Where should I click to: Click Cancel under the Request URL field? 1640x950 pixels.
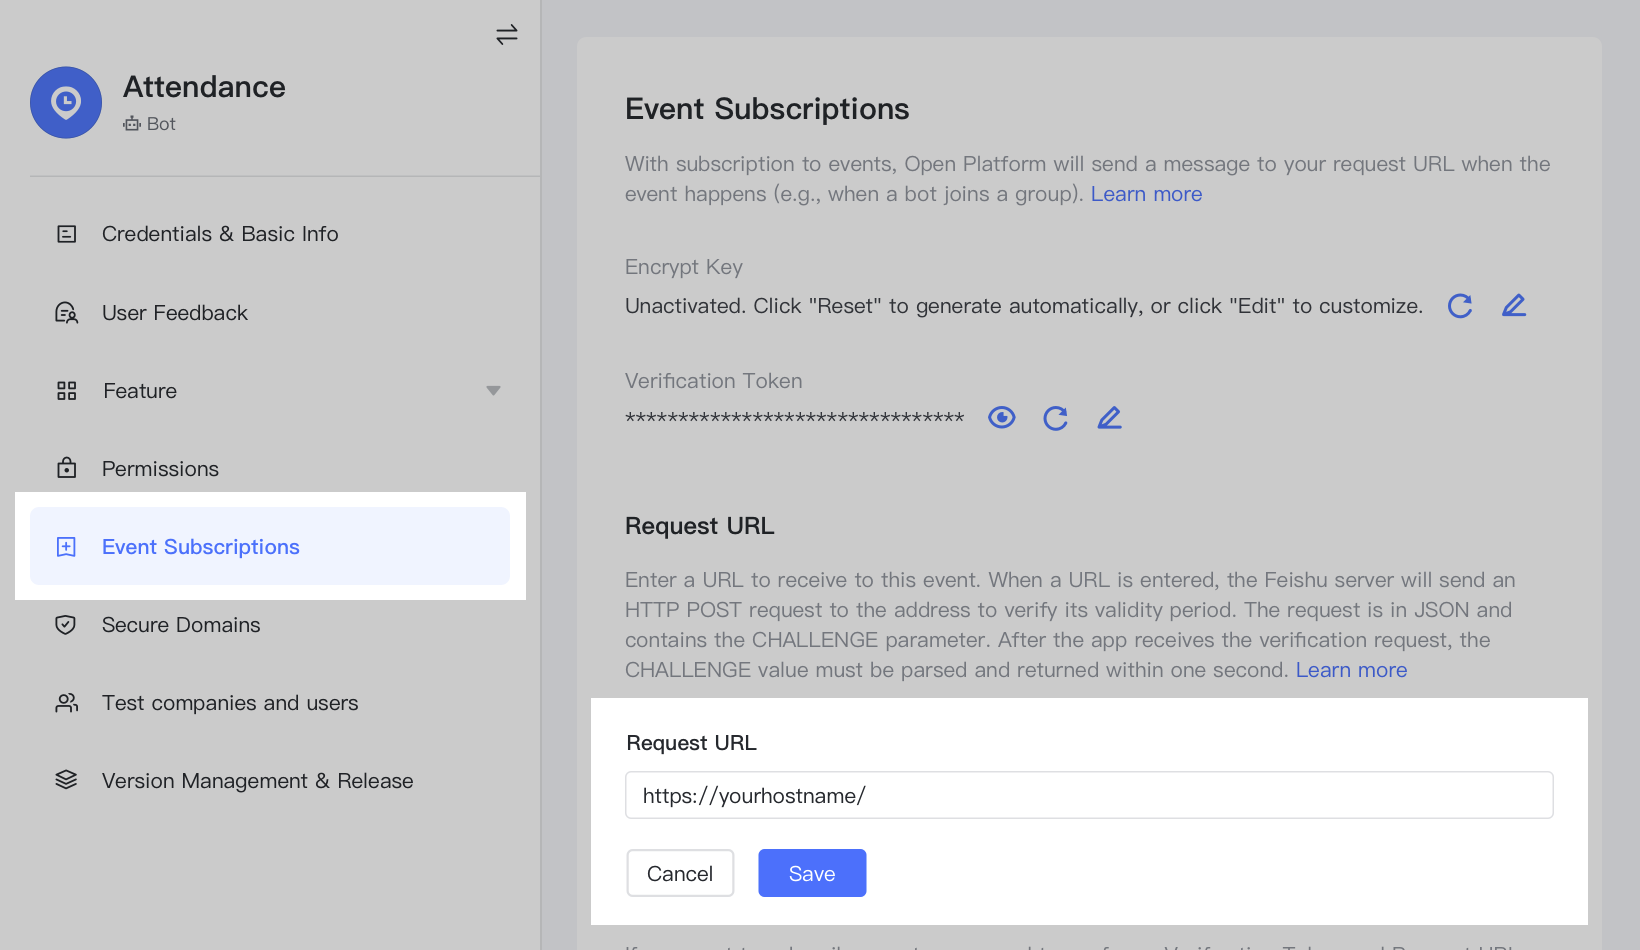pos(680,873)
